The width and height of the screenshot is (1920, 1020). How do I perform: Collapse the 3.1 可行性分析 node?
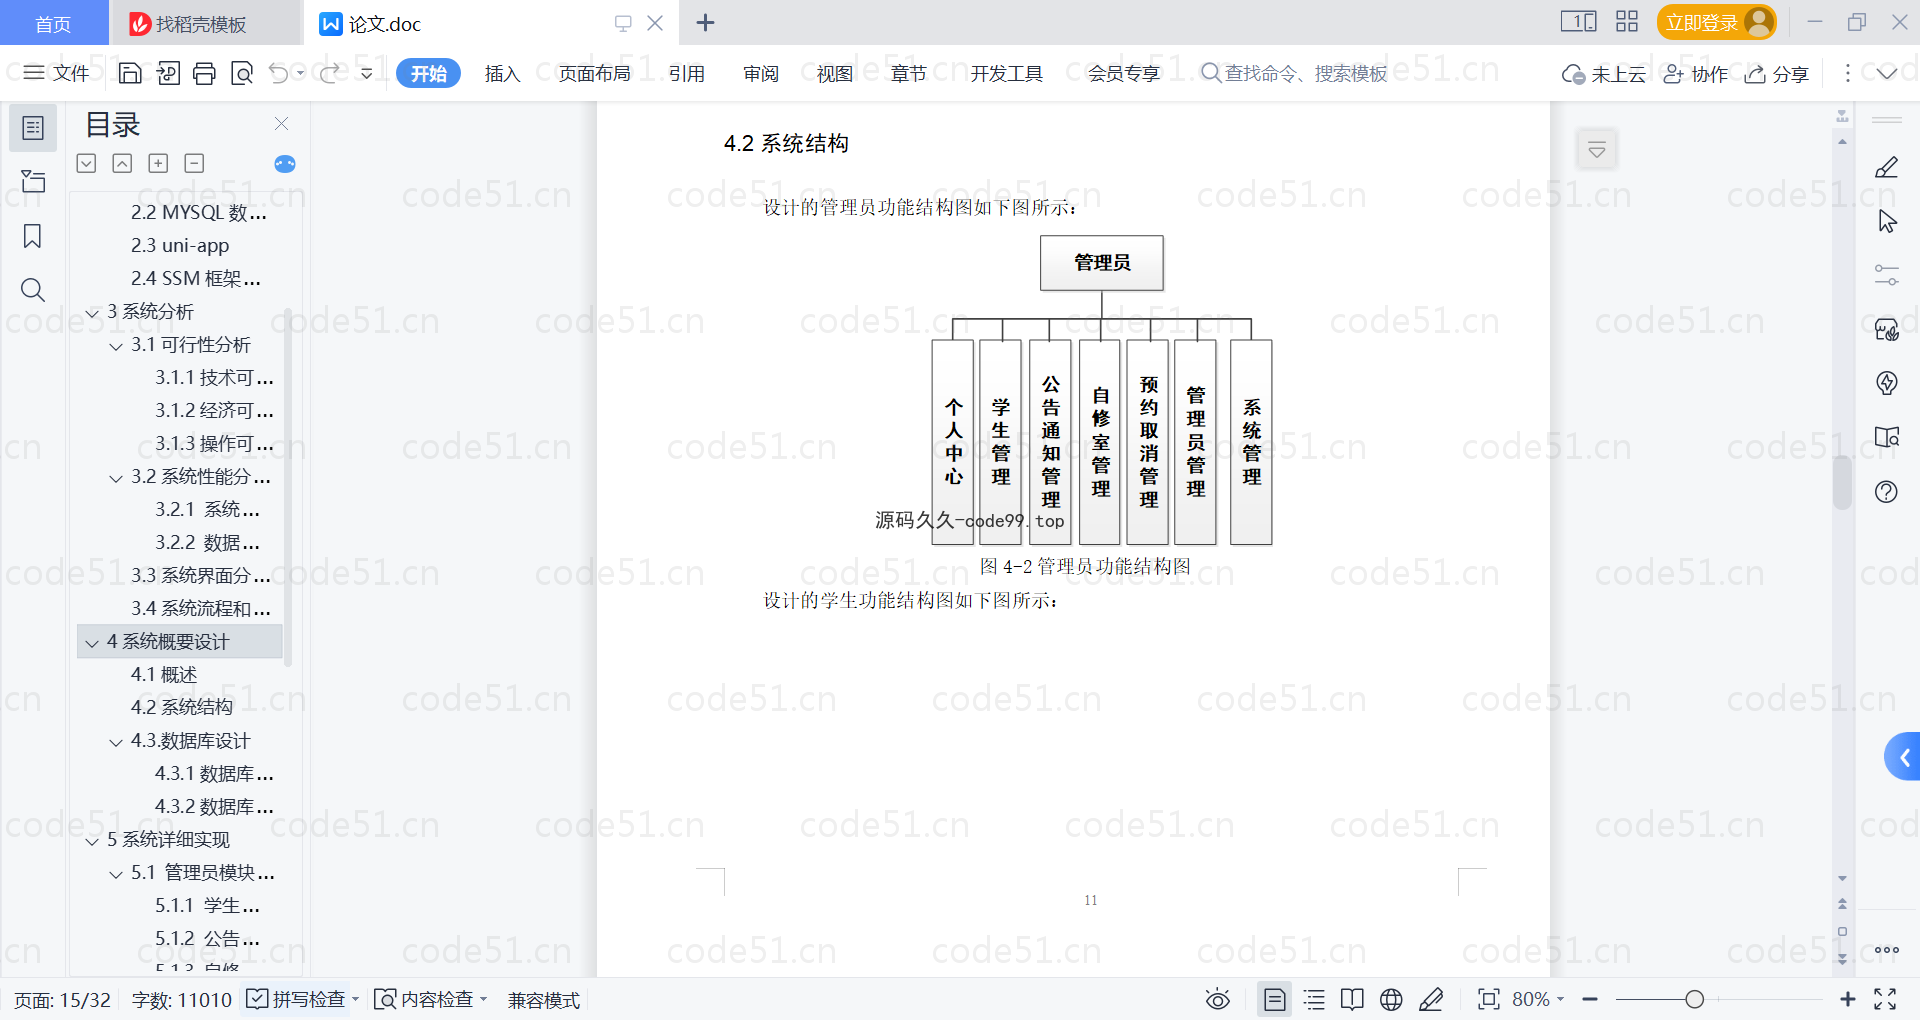(116, 346)
